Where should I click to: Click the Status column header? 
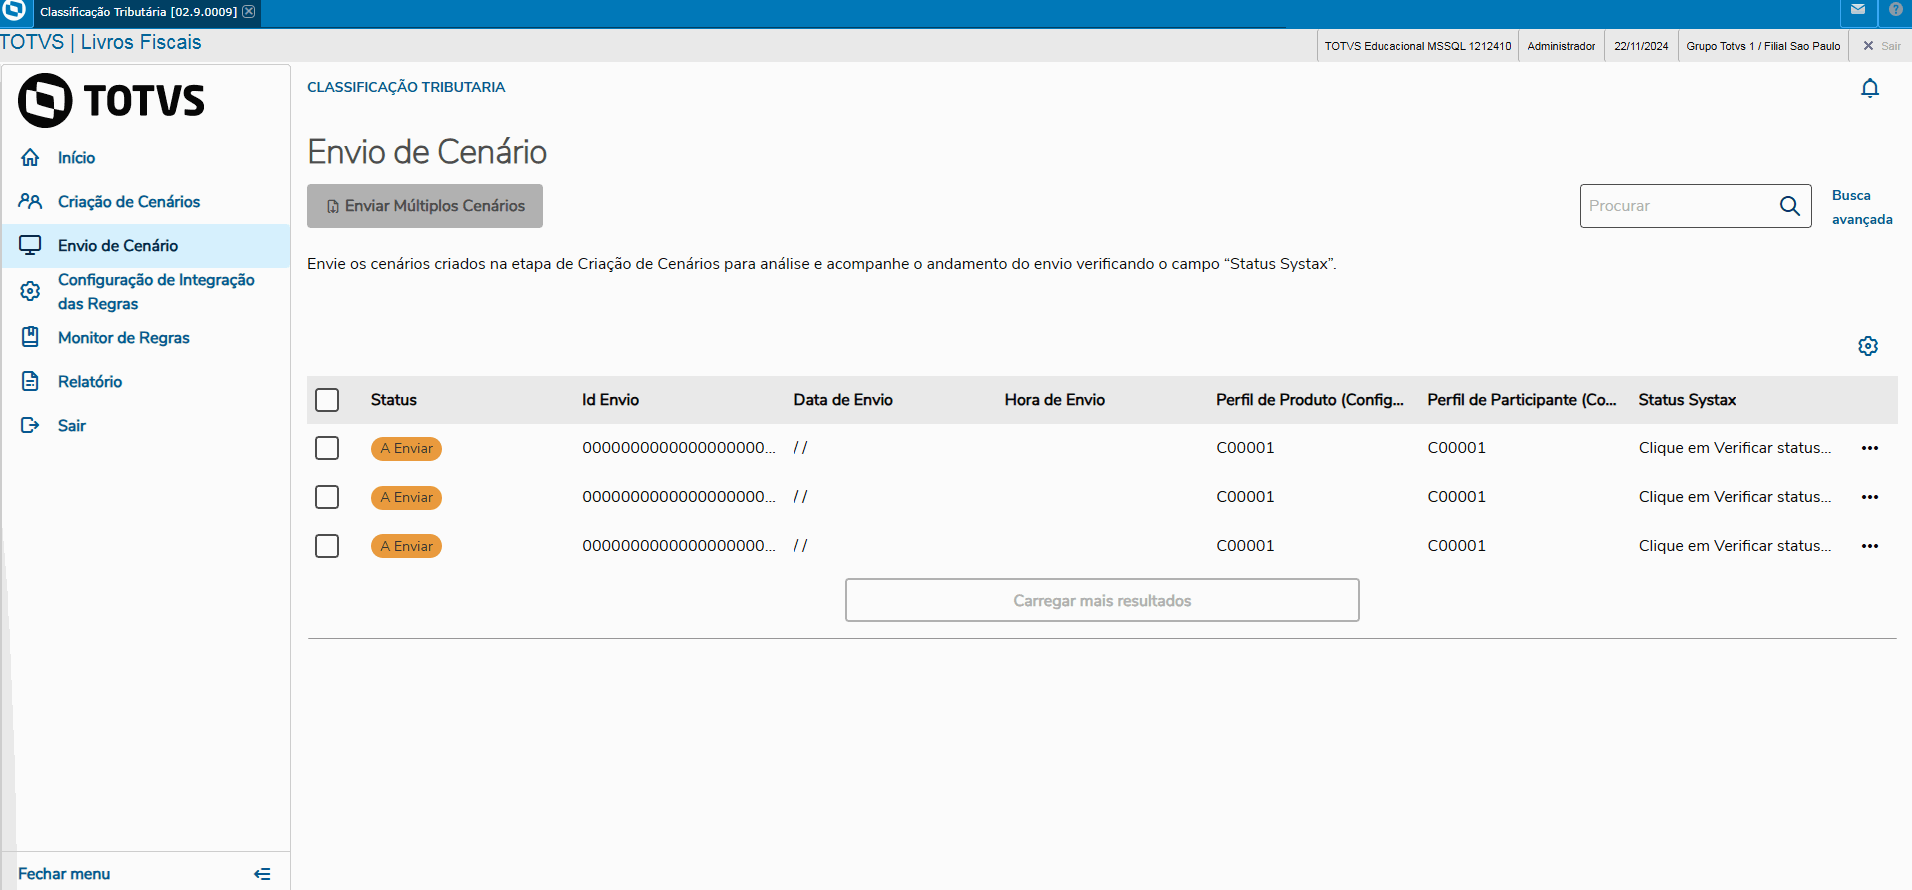[394, 400]
